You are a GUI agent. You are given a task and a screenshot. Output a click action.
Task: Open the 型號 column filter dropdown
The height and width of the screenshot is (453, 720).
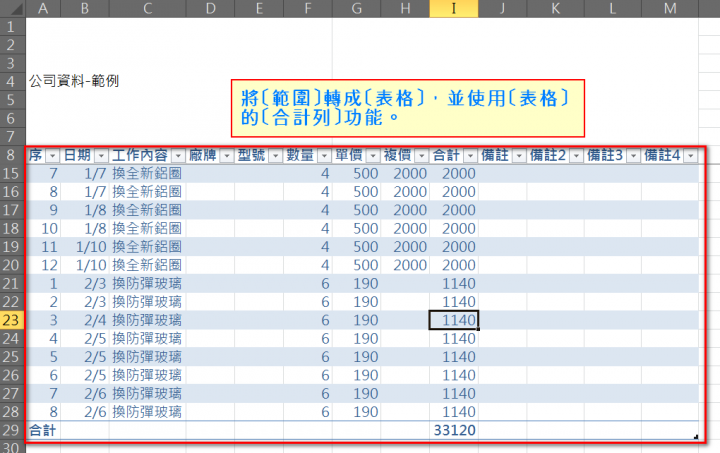[276, 156]
